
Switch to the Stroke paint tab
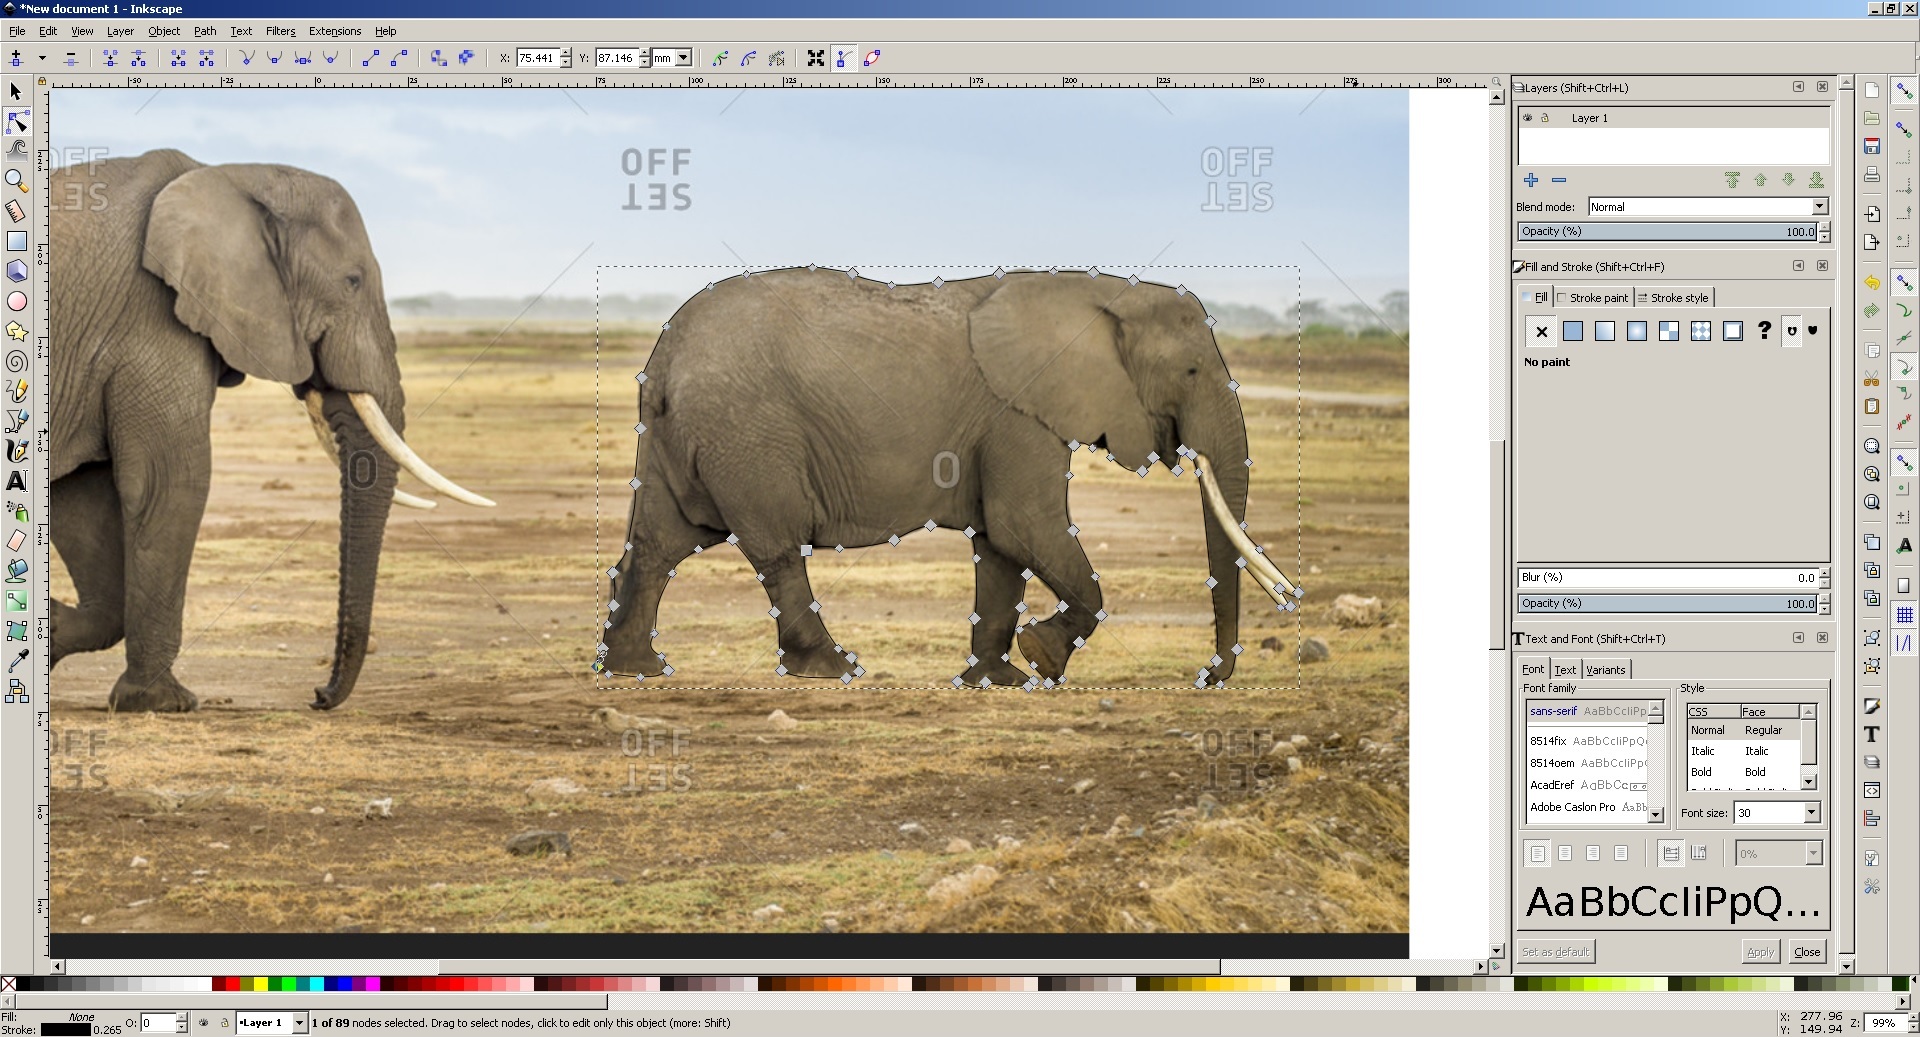(x=1593, y=298)
